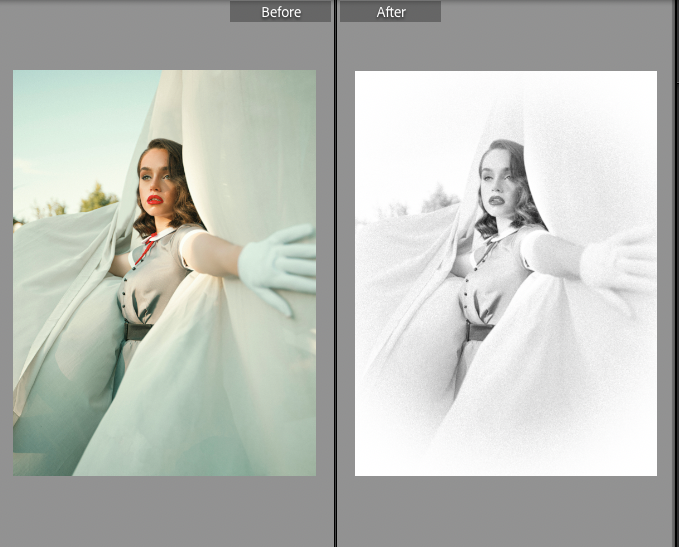Click the After label

[390, 12]
